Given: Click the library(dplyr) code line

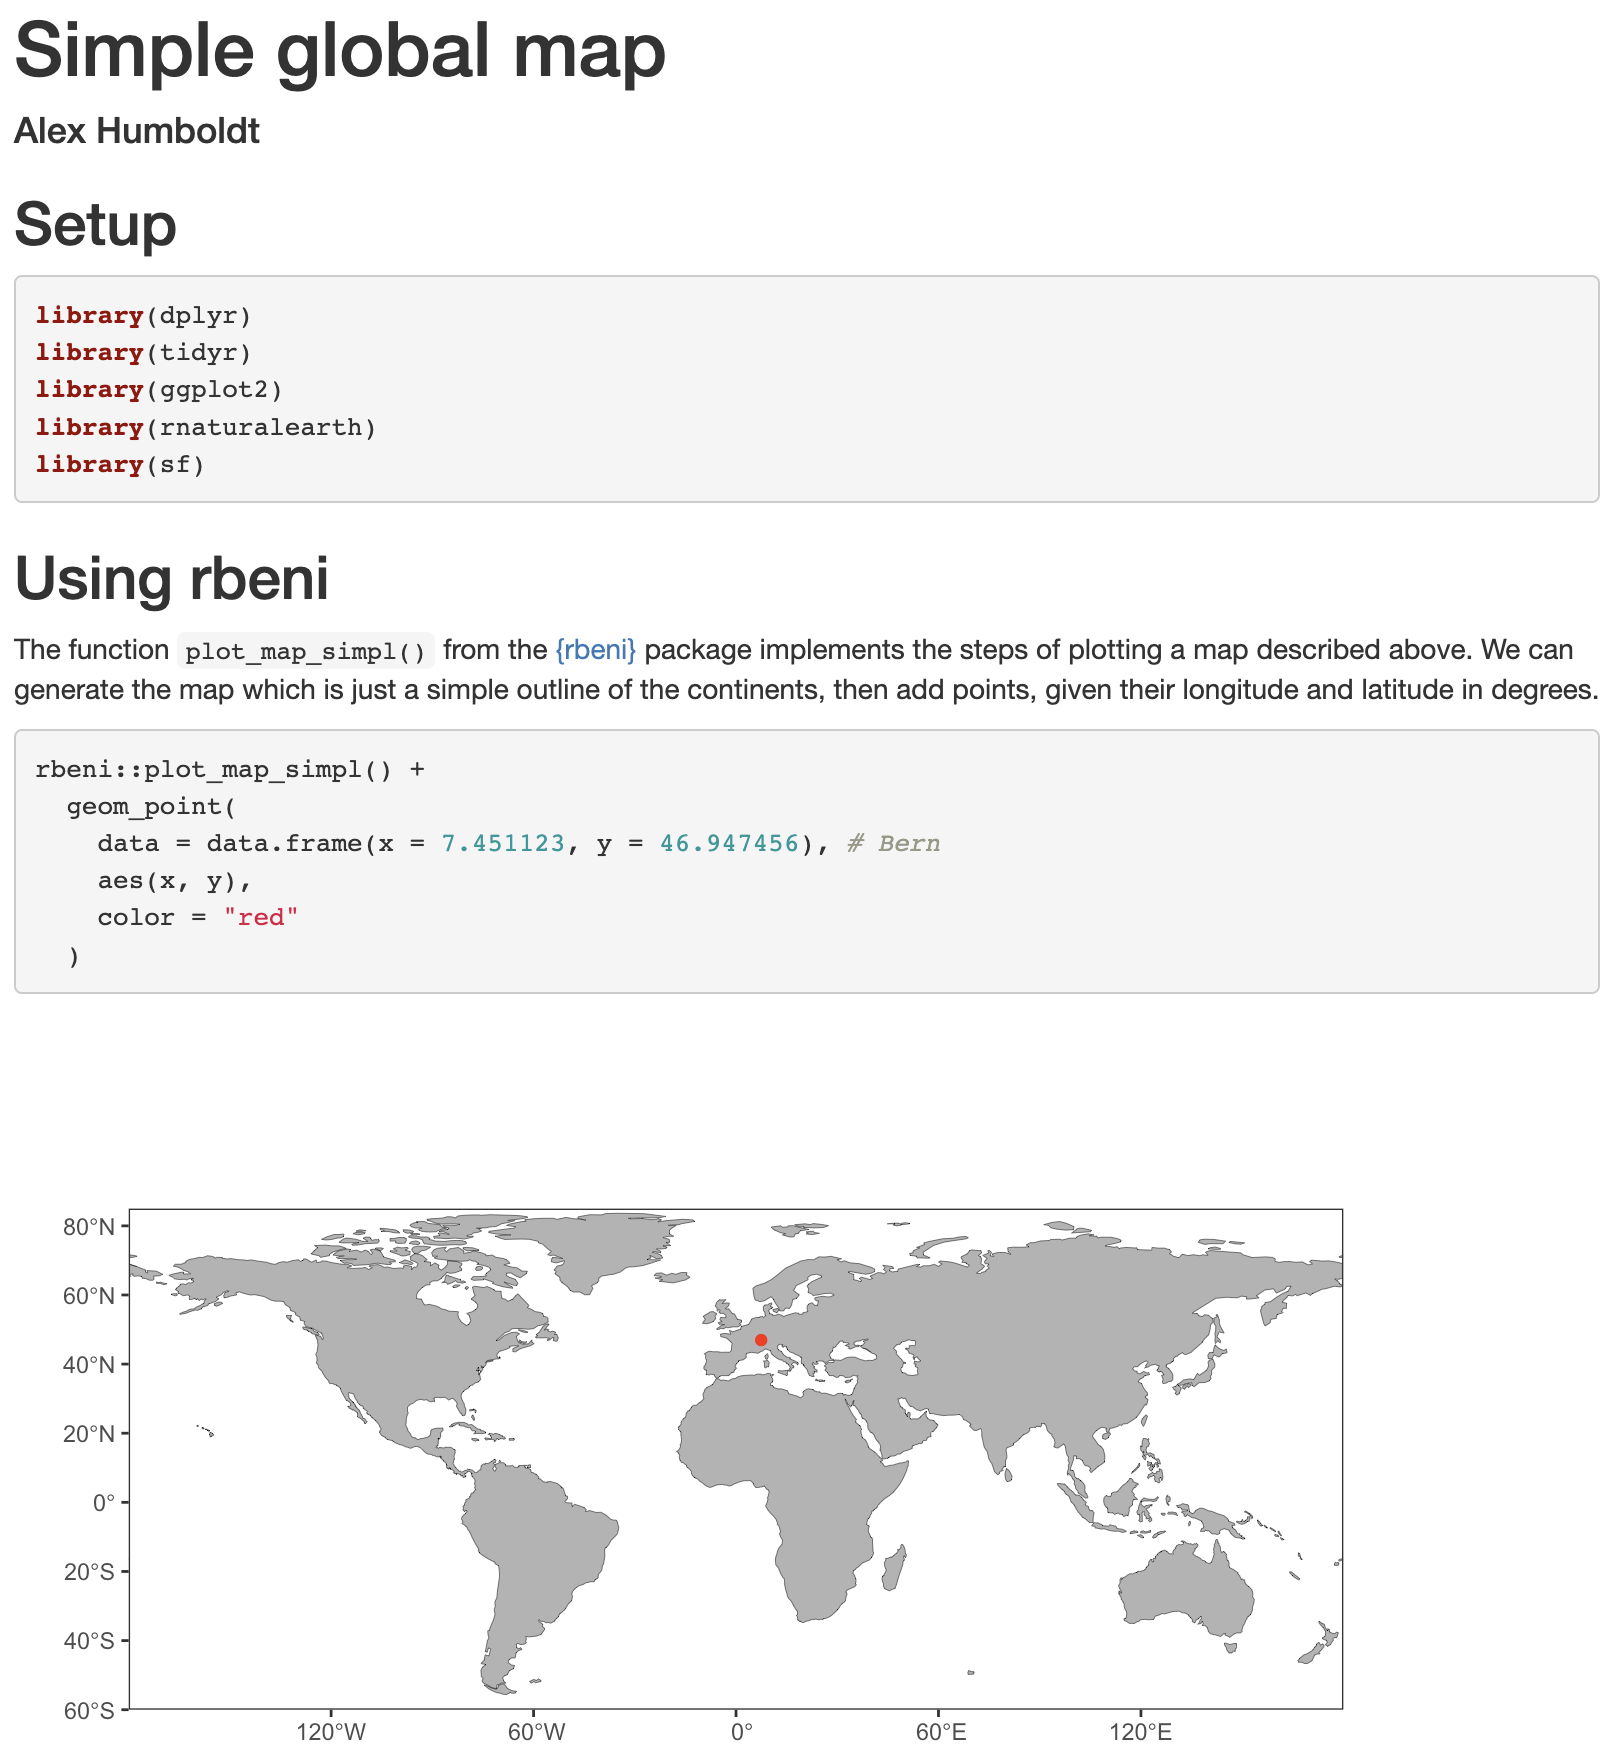Looking at the screenshot, I should click(144, 316).
